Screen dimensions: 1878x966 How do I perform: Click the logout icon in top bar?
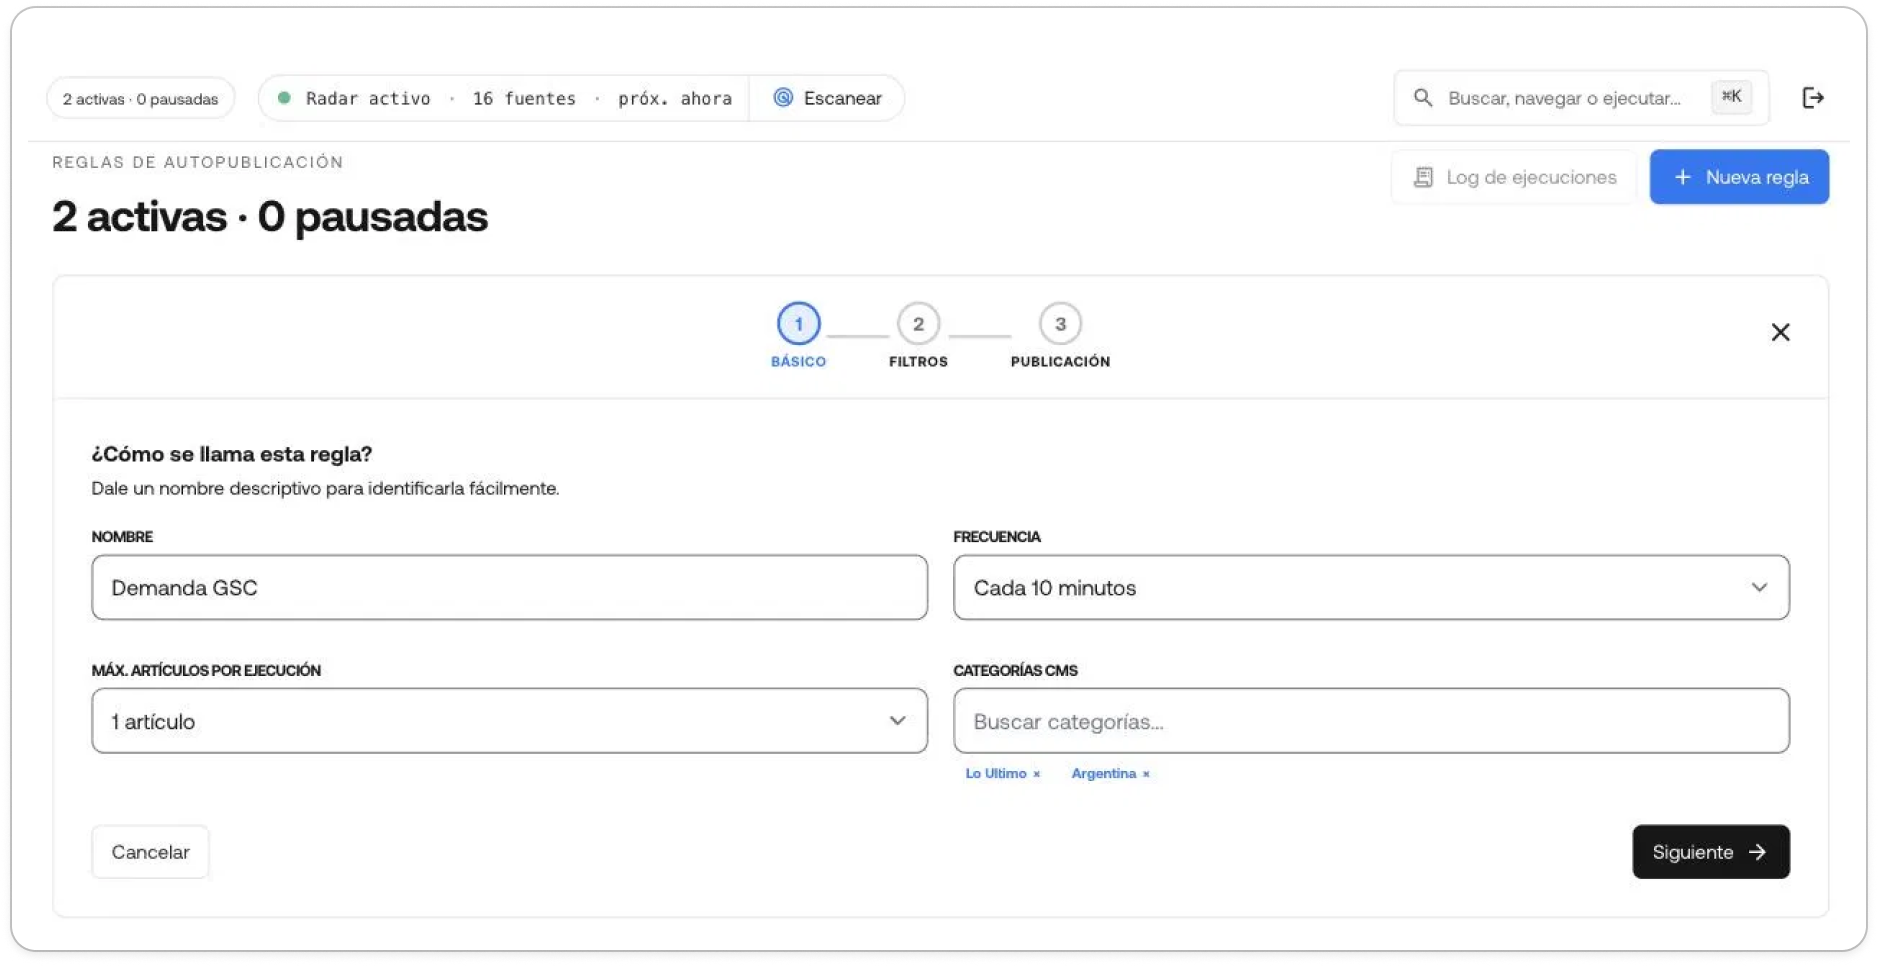1812,98
